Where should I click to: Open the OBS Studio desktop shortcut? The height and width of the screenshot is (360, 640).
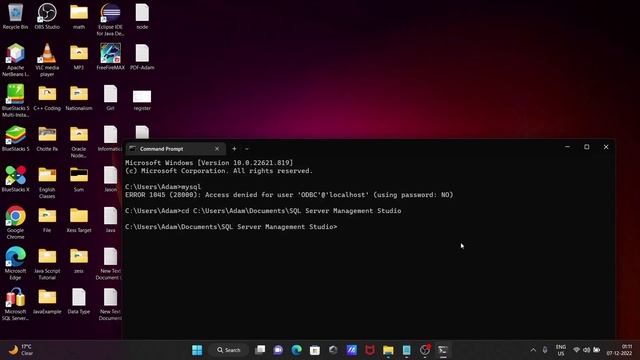(47, 16)
